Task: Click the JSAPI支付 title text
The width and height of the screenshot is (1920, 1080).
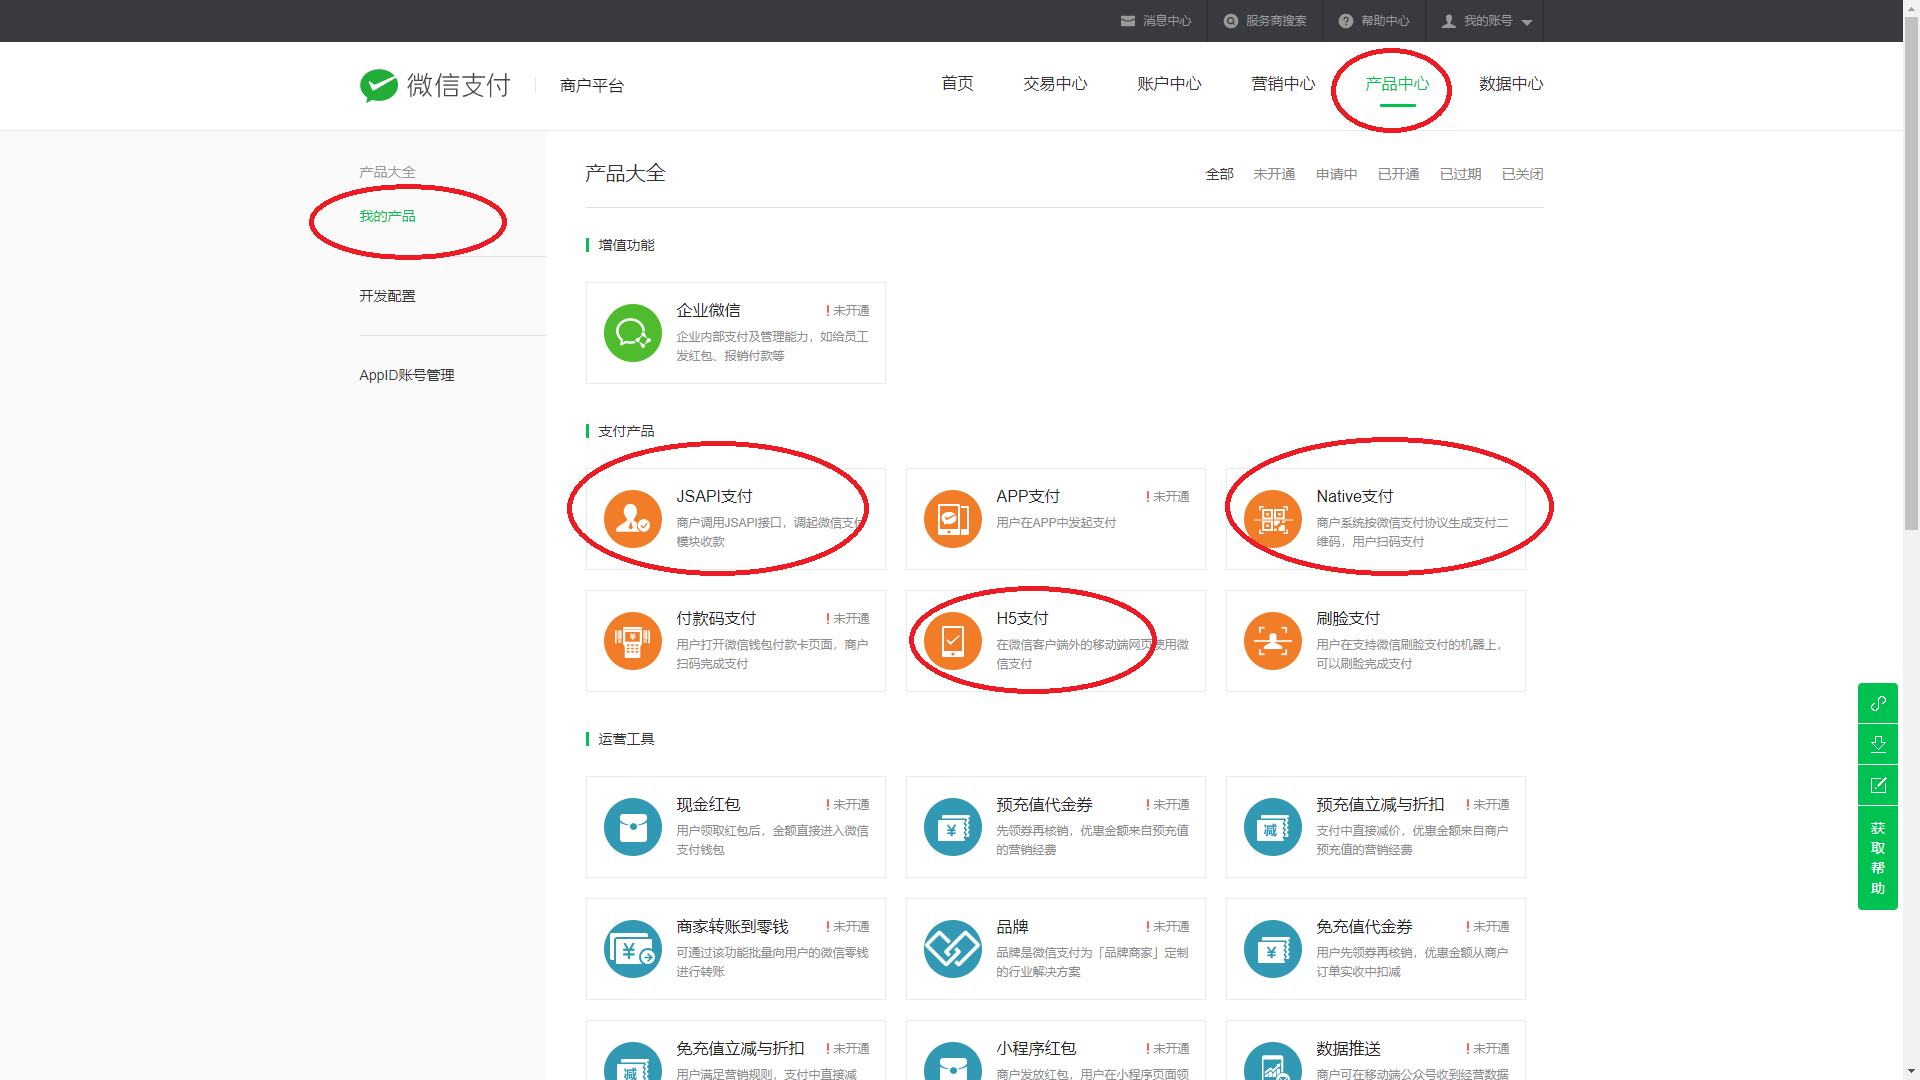Action: [x=714, y=496]
